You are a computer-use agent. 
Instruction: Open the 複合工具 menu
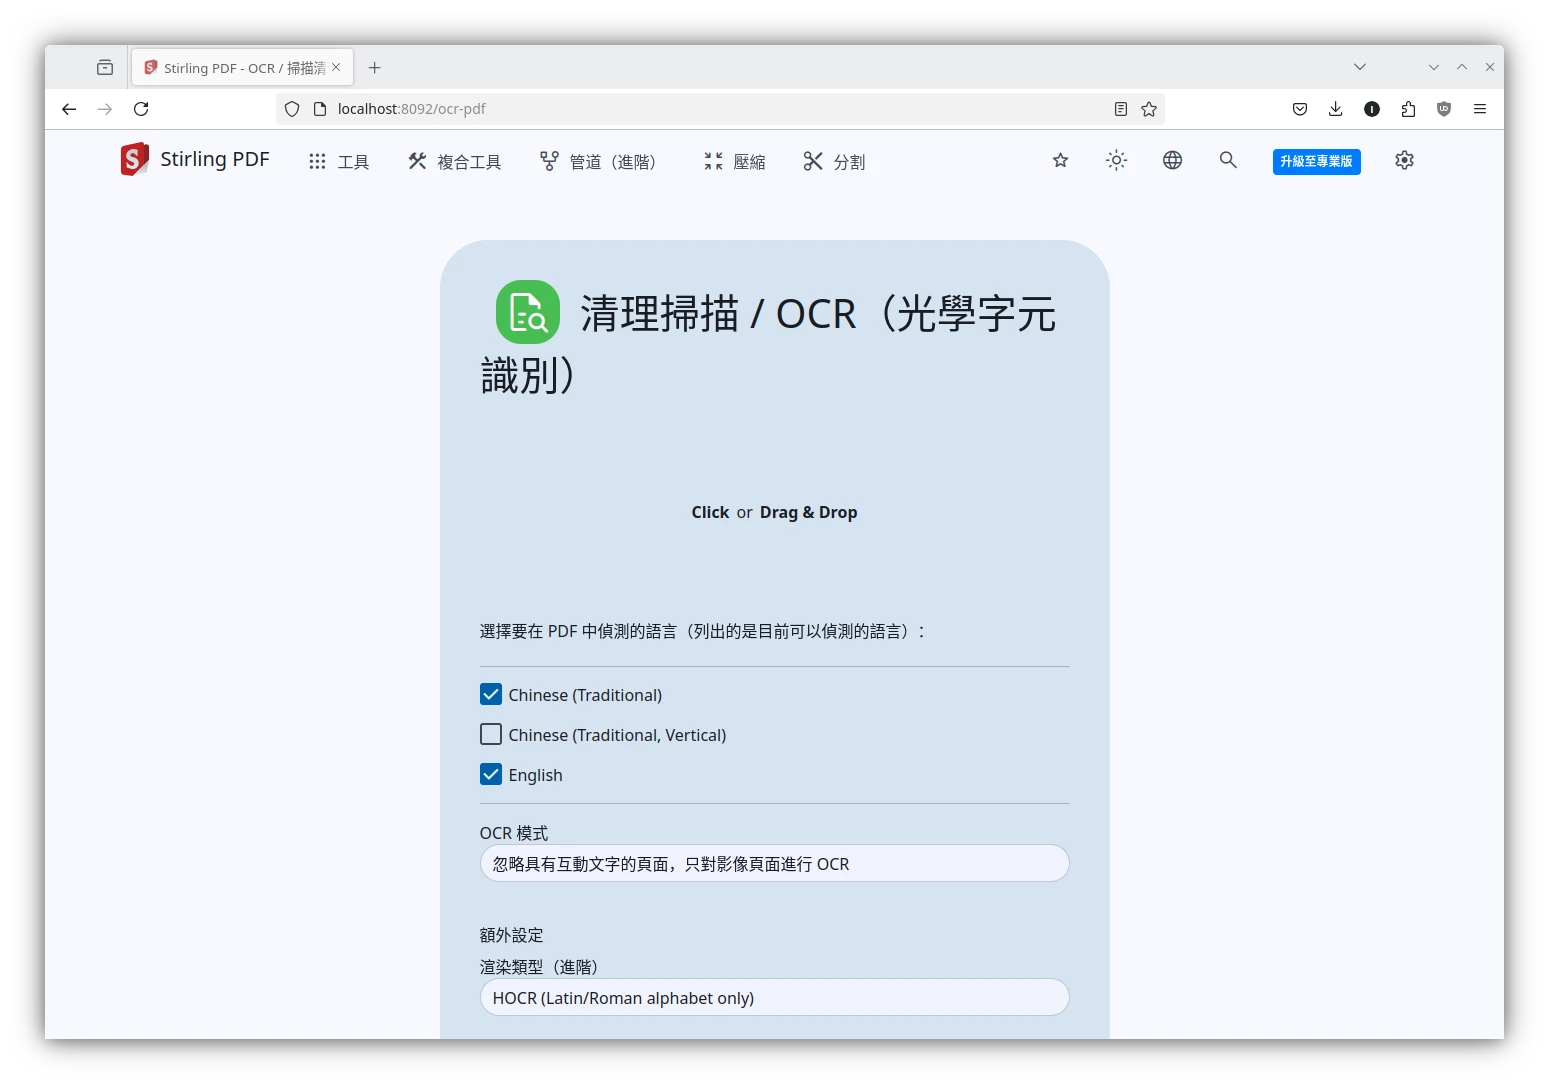[455, 161]
